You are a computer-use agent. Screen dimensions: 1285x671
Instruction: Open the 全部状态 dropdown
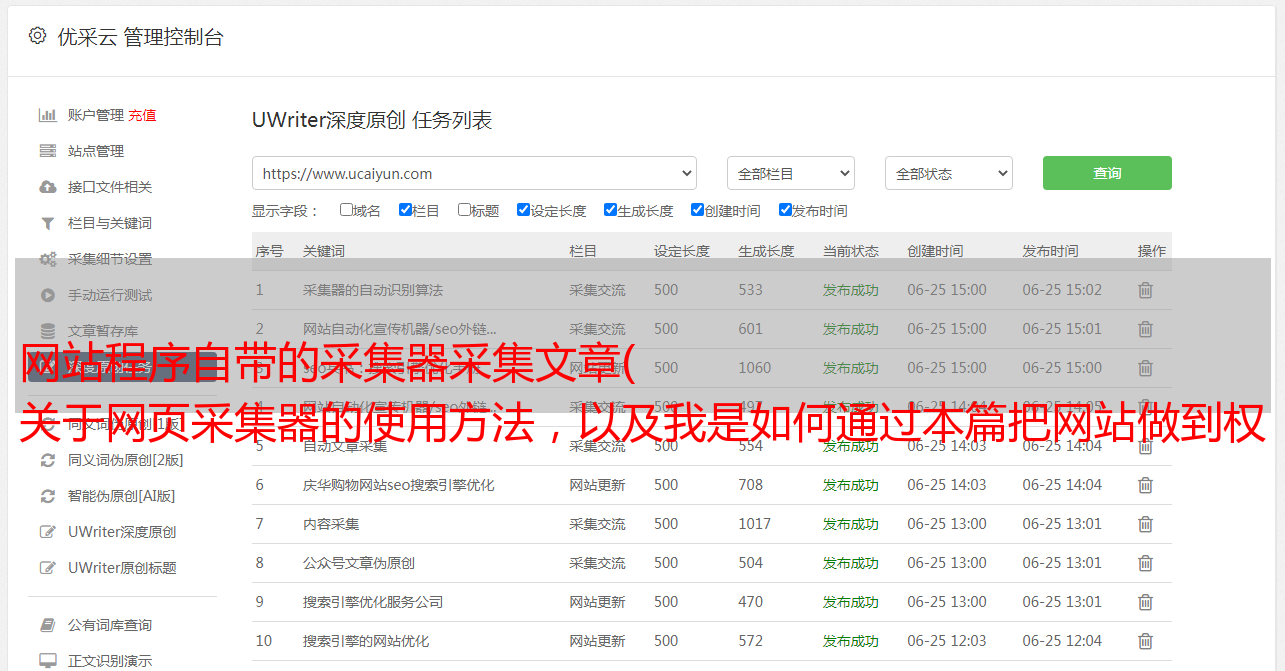click(x=949, y=173)
